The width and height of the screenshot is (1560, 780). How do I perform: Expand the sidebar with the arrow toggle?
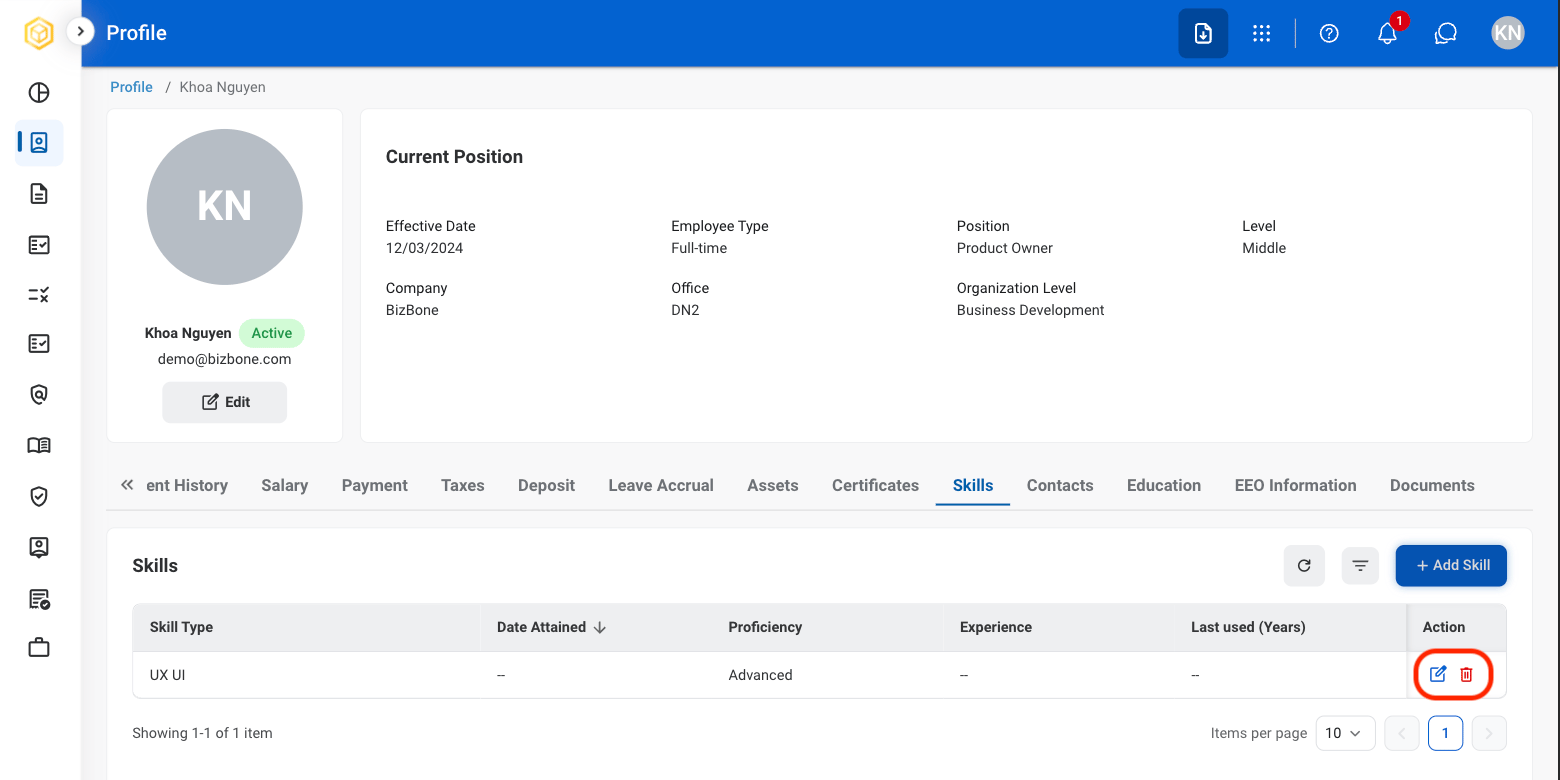point(80,32)
